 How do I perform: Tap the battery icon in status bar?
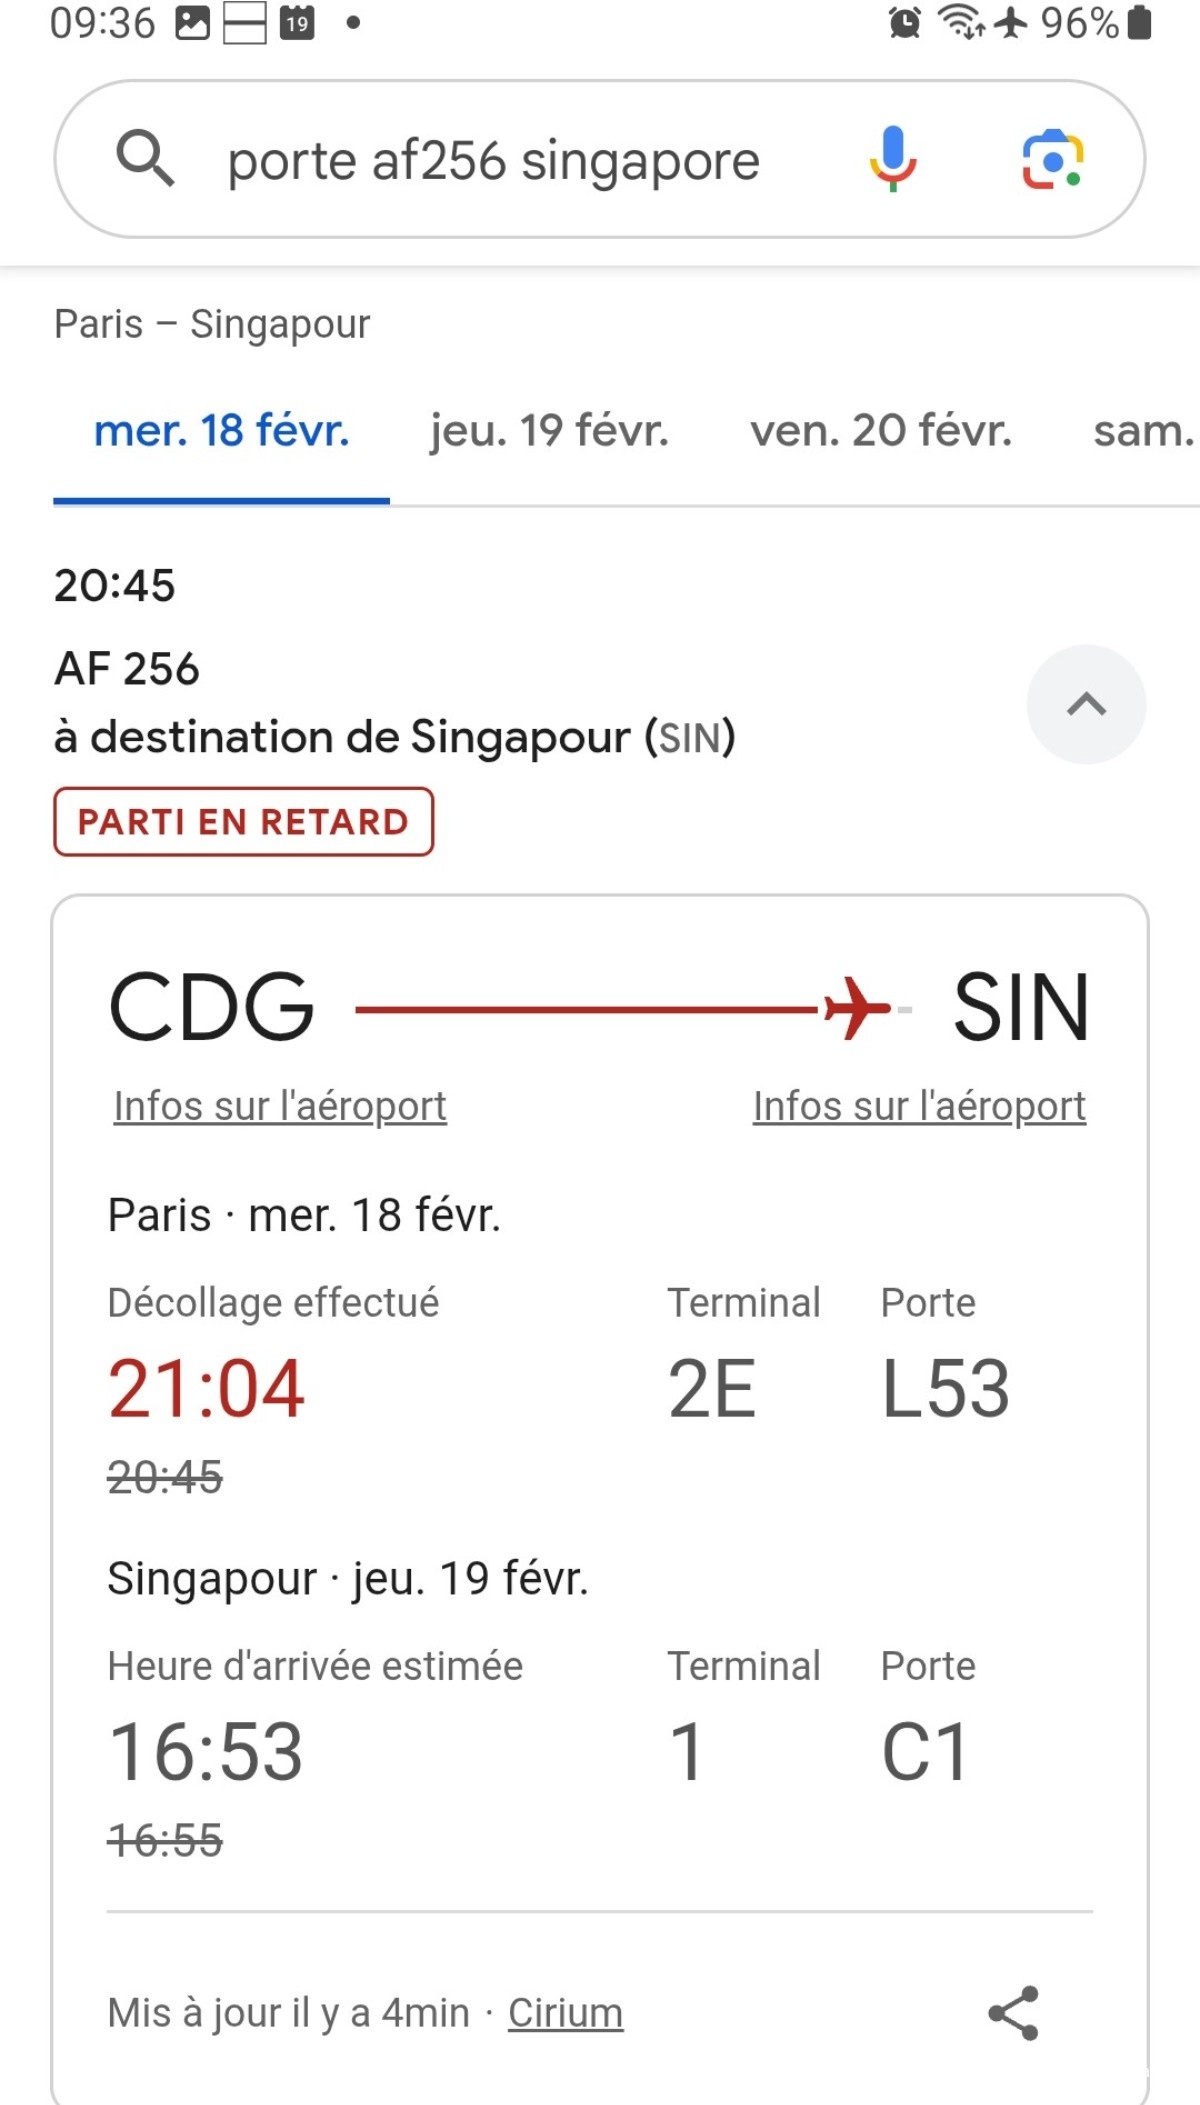pyautogui.click(x=1139, y=22)
